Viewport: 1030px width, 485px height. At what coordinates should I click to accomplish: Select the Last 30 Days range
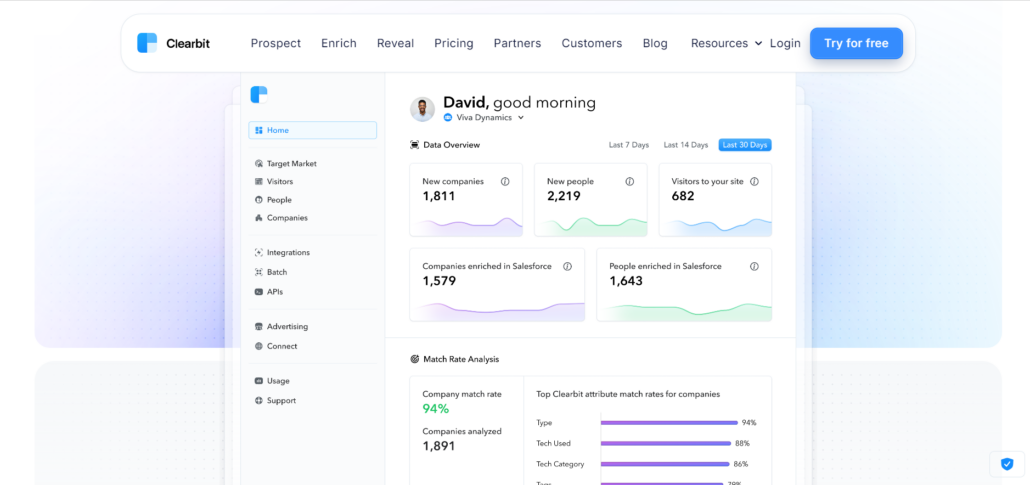tap(745, 145)
